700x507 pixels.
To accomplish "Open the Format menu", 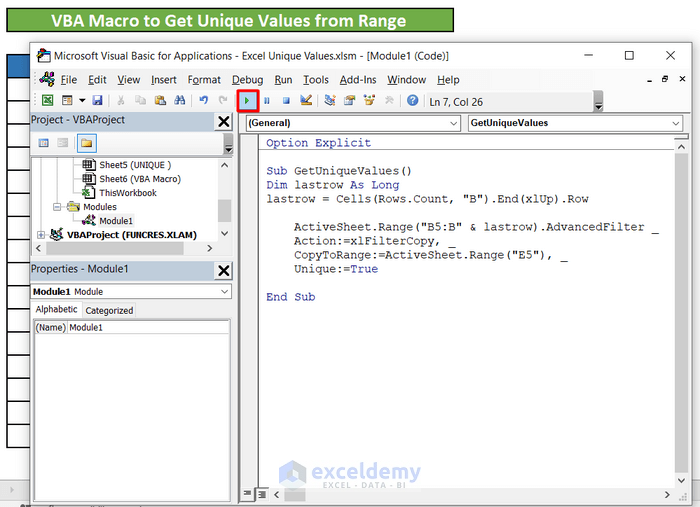I will [x=204, y=80].
